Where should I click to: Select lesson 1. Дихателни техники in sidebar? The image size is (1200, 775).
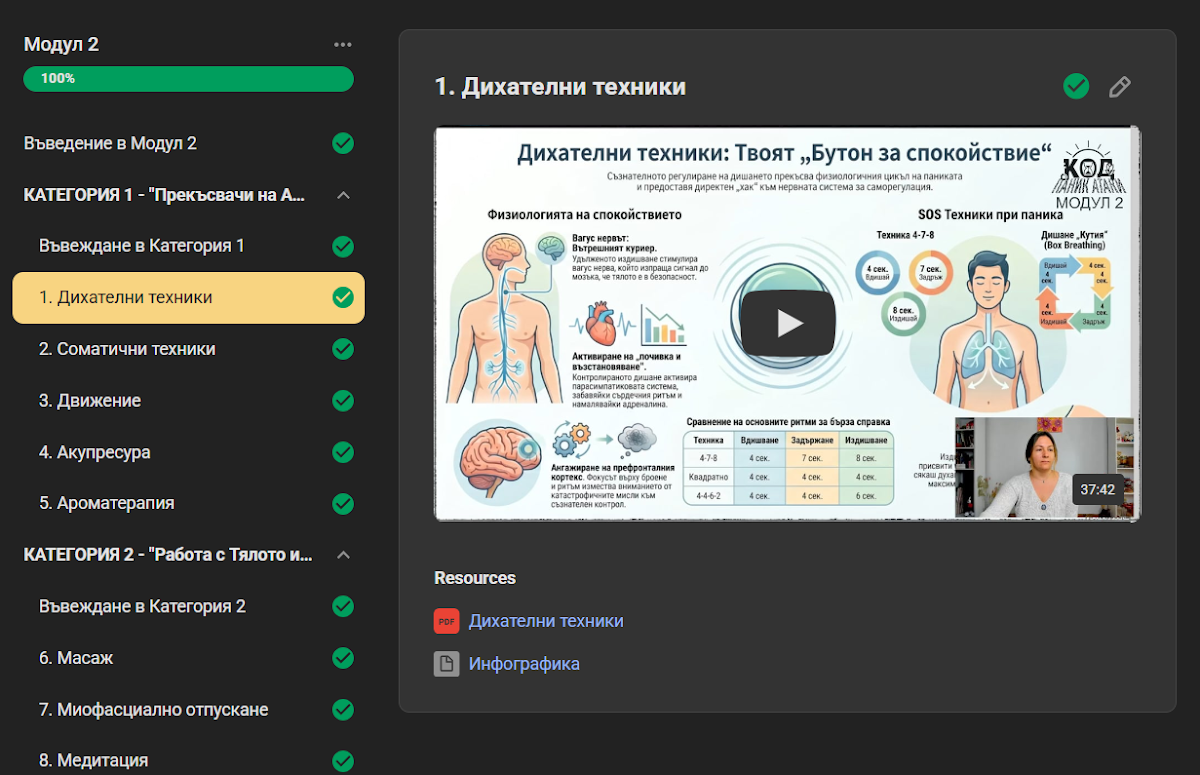(x=188, y=297)
